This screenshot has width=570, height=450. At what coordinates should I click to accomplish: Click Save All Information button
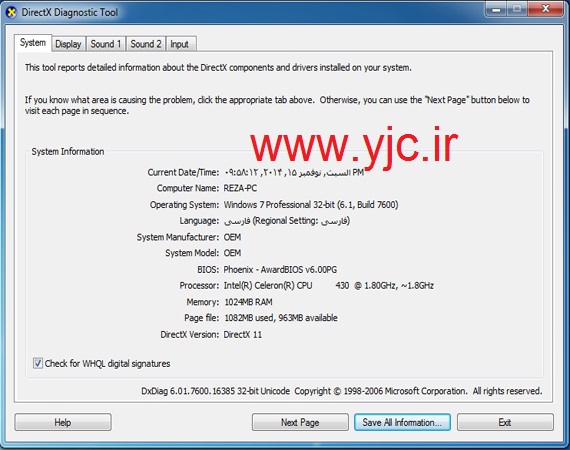pos(402,422)
